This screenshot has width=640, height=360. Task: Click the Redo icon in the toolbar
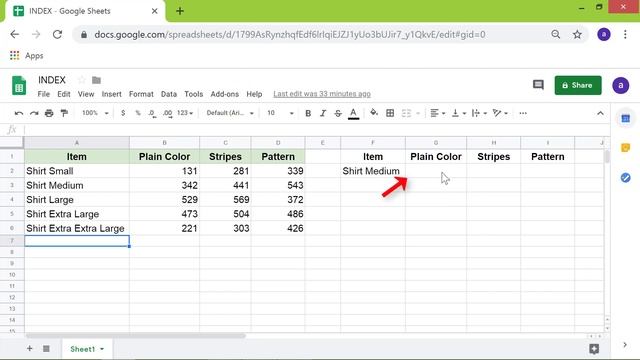(x=34, y=113)
